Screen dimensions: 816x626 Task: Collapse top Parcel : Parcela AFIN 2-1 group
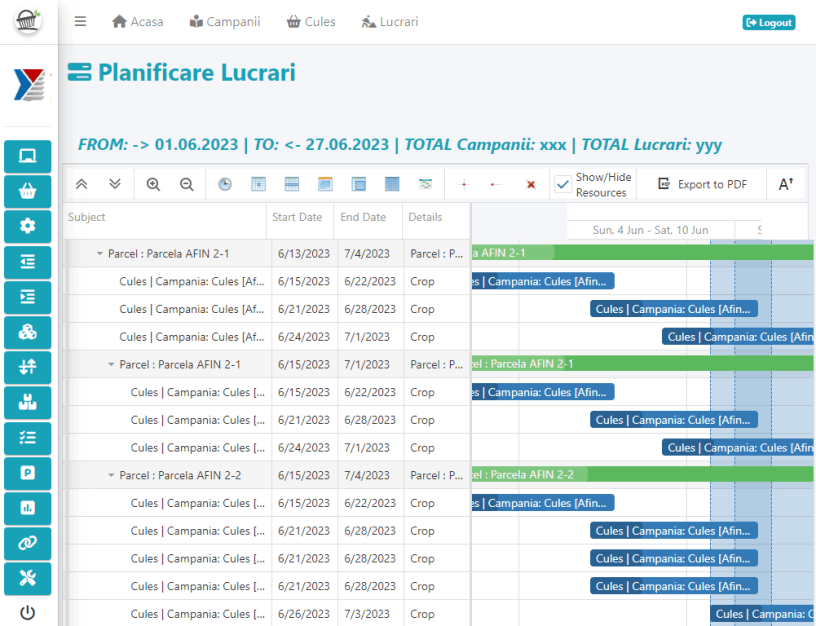(x=100, y=254)
